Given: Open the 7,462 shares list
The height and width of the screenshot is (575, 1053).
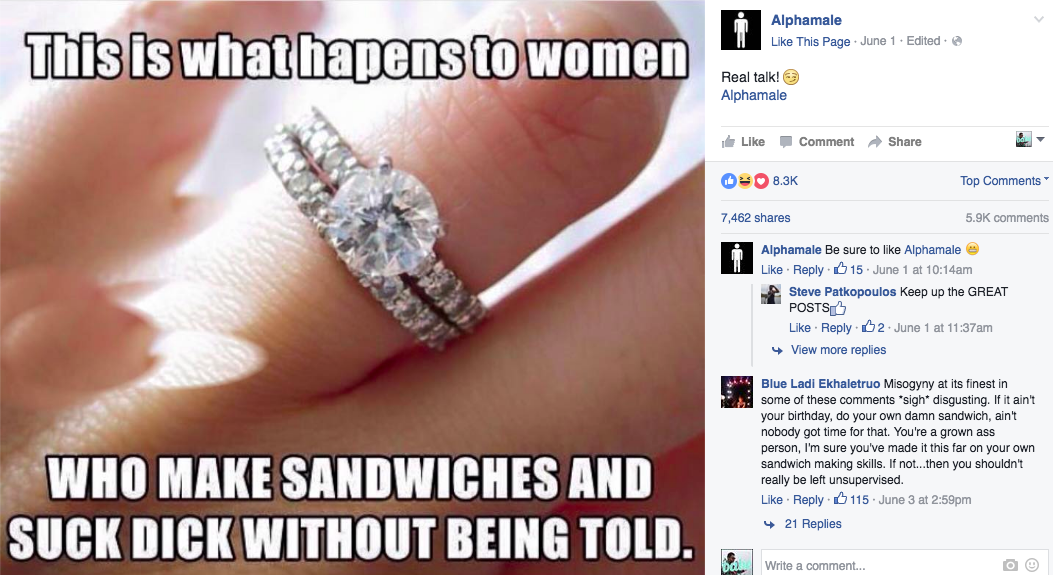Looking at the screenshot, I should pyautogui.click(x=756, y=218).
